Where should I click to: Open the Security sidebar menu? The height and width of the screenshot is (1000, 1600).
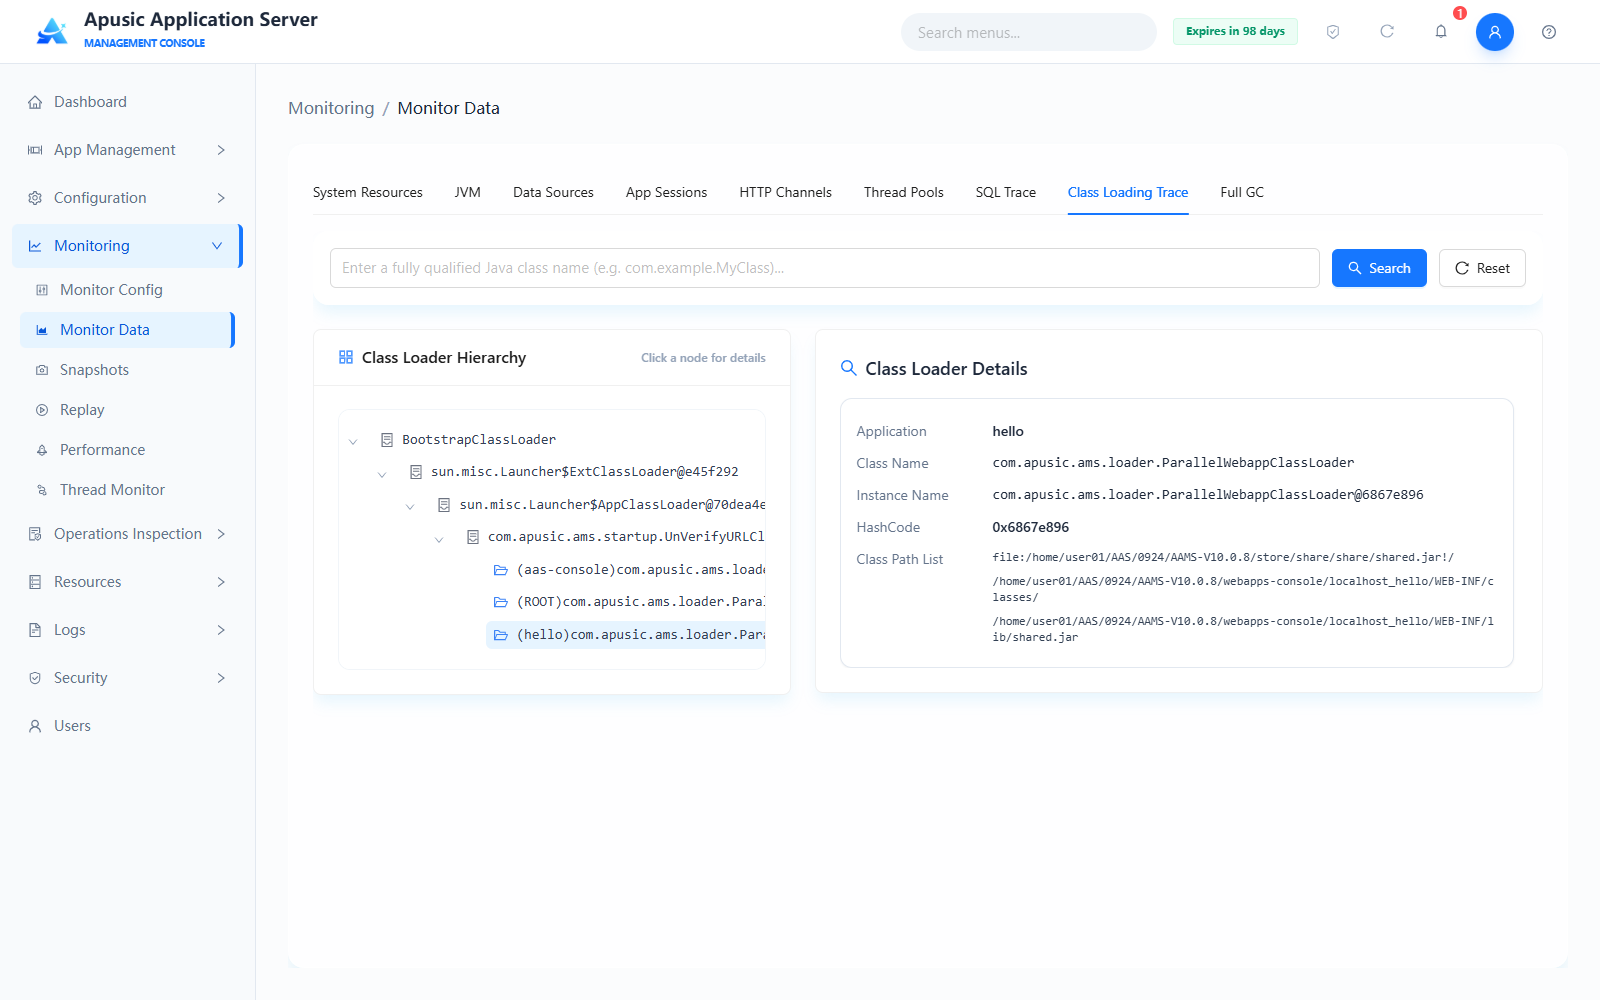(x=127, y=678)
